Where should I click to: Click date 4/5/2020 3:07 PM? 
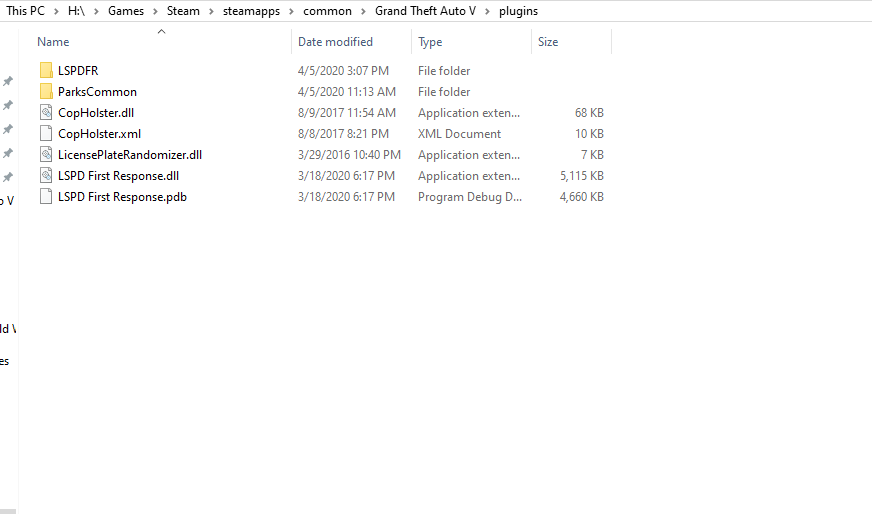[343, 71]
